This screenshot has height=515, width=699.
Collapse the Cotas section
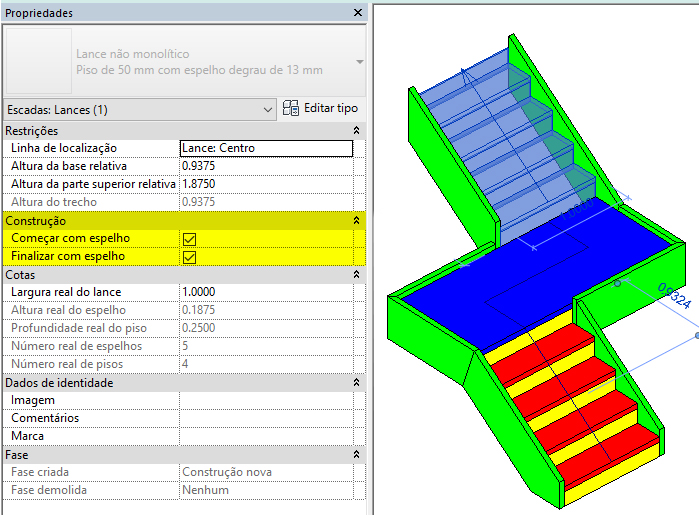coord(357,274)
